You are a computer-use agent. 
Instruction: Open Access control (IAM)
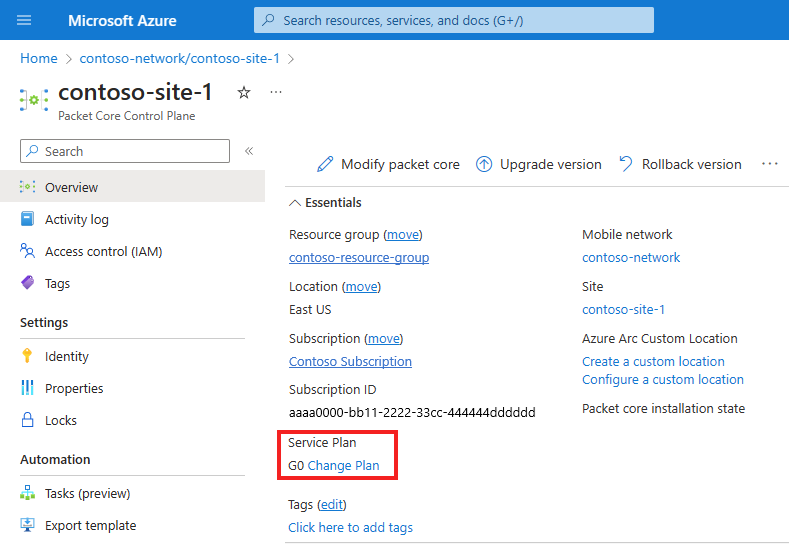(104, 252)
